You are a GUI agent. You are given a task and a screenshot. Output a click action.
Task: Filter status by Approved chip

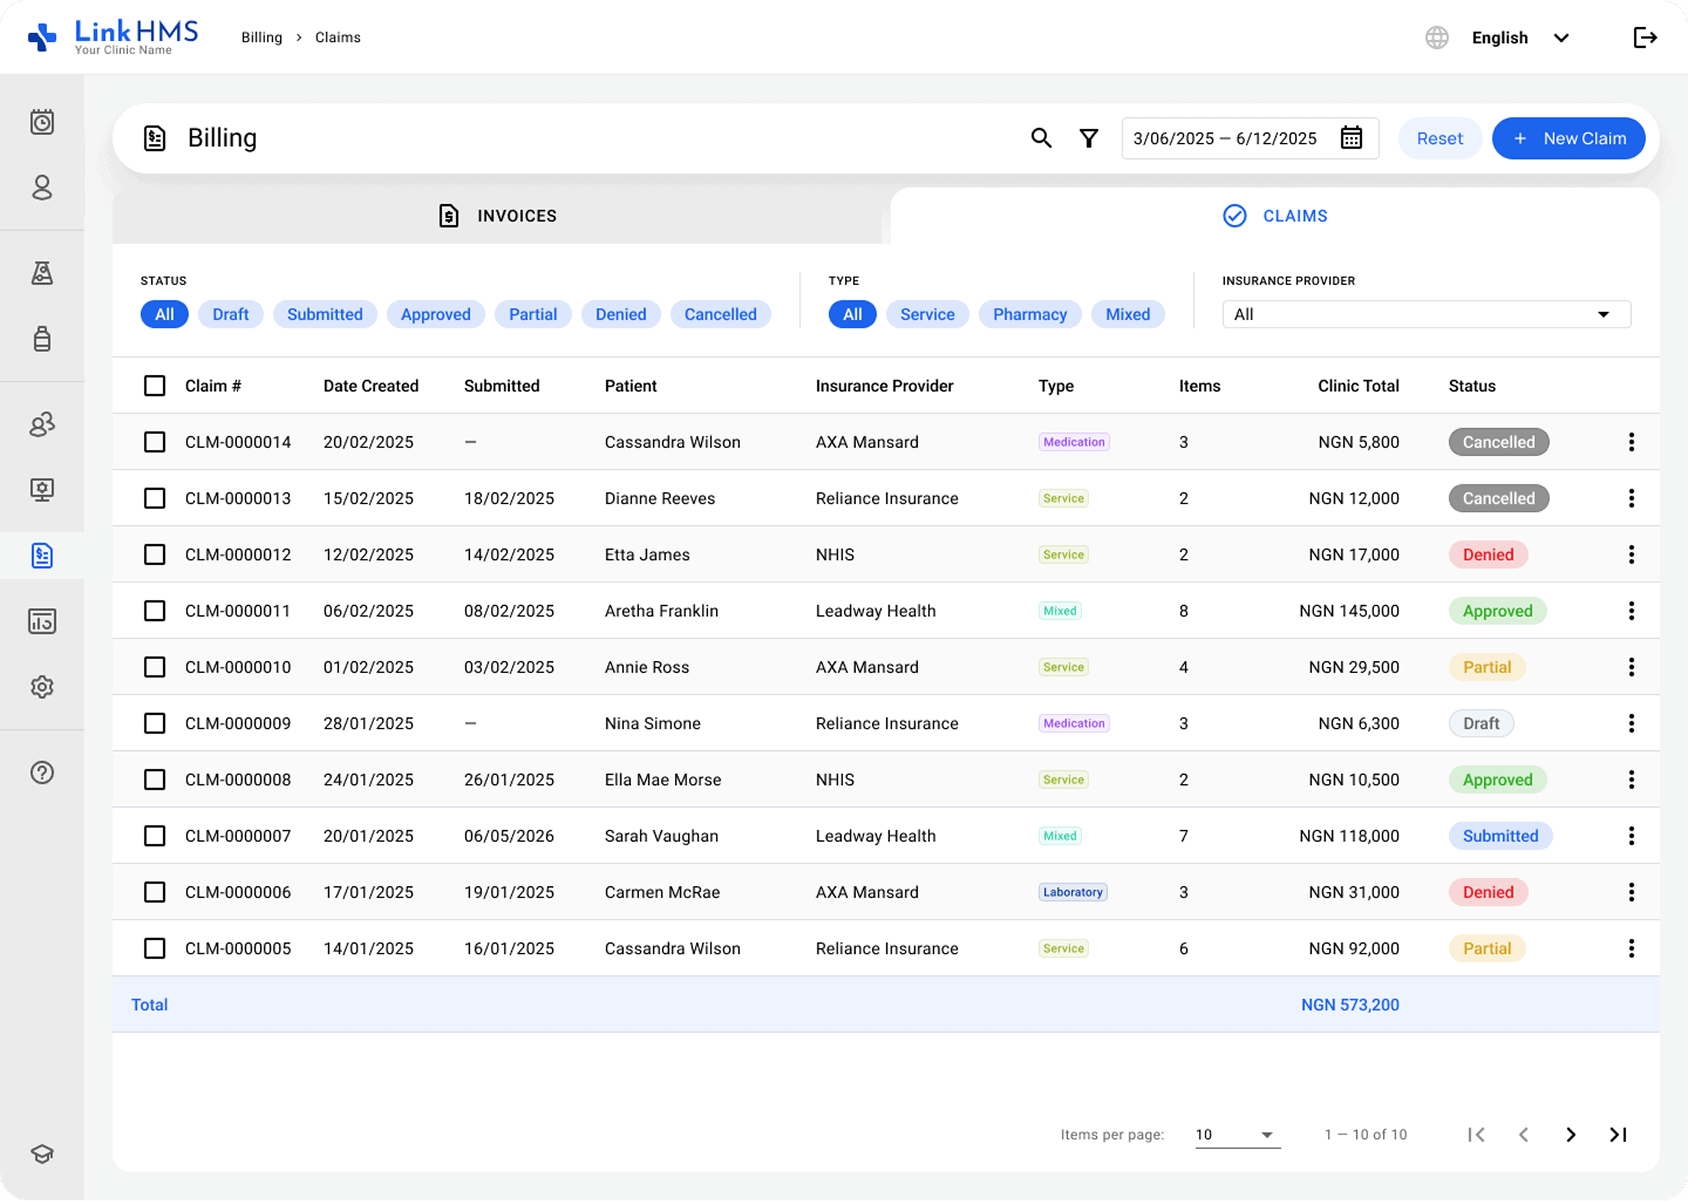[436, 314]
